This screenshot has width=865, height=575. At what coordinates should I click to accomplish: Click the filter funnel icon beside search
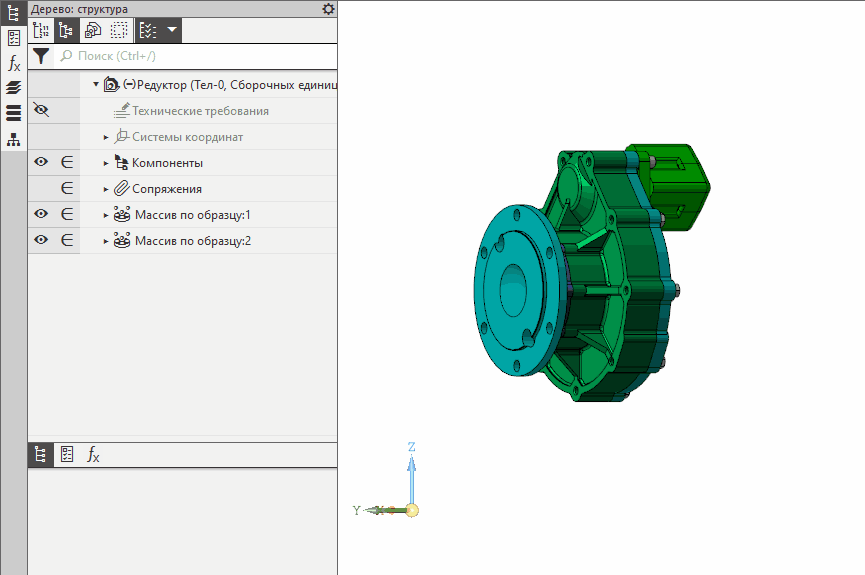pyautogui.click(x=41, y=56)
